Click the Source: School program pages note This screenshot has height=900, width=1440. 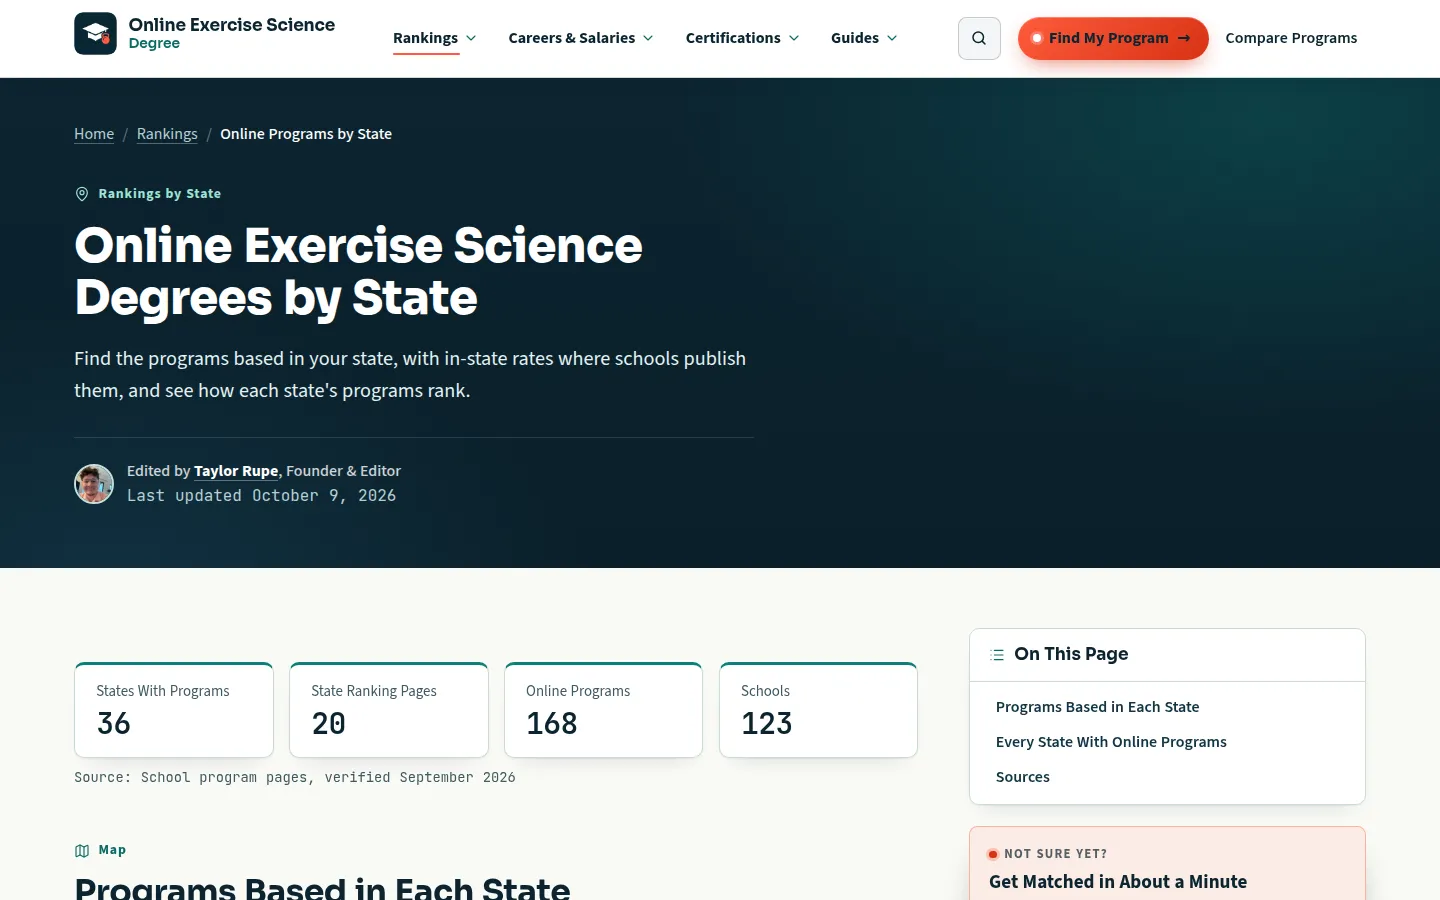click(295, 778)
